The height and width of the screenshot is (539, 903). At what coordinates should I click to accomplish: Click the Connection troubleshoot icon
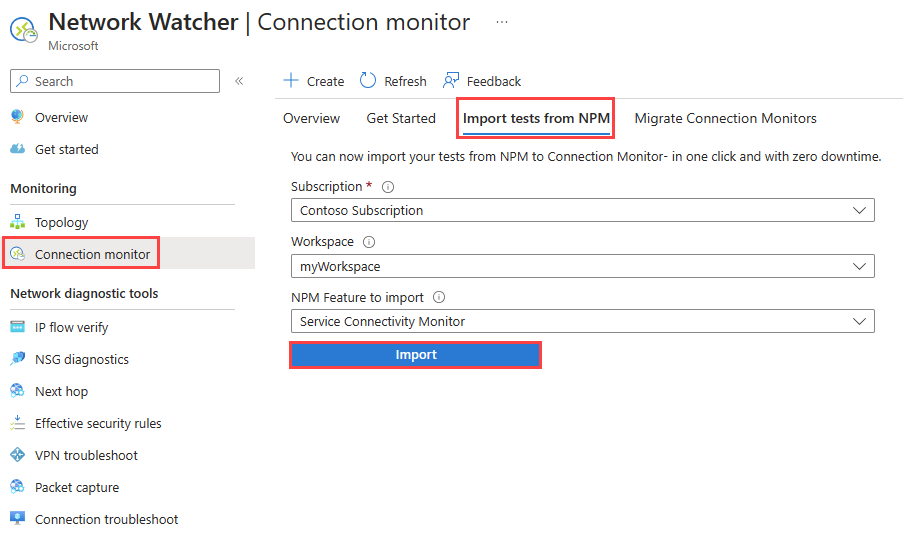pos(17,519)
